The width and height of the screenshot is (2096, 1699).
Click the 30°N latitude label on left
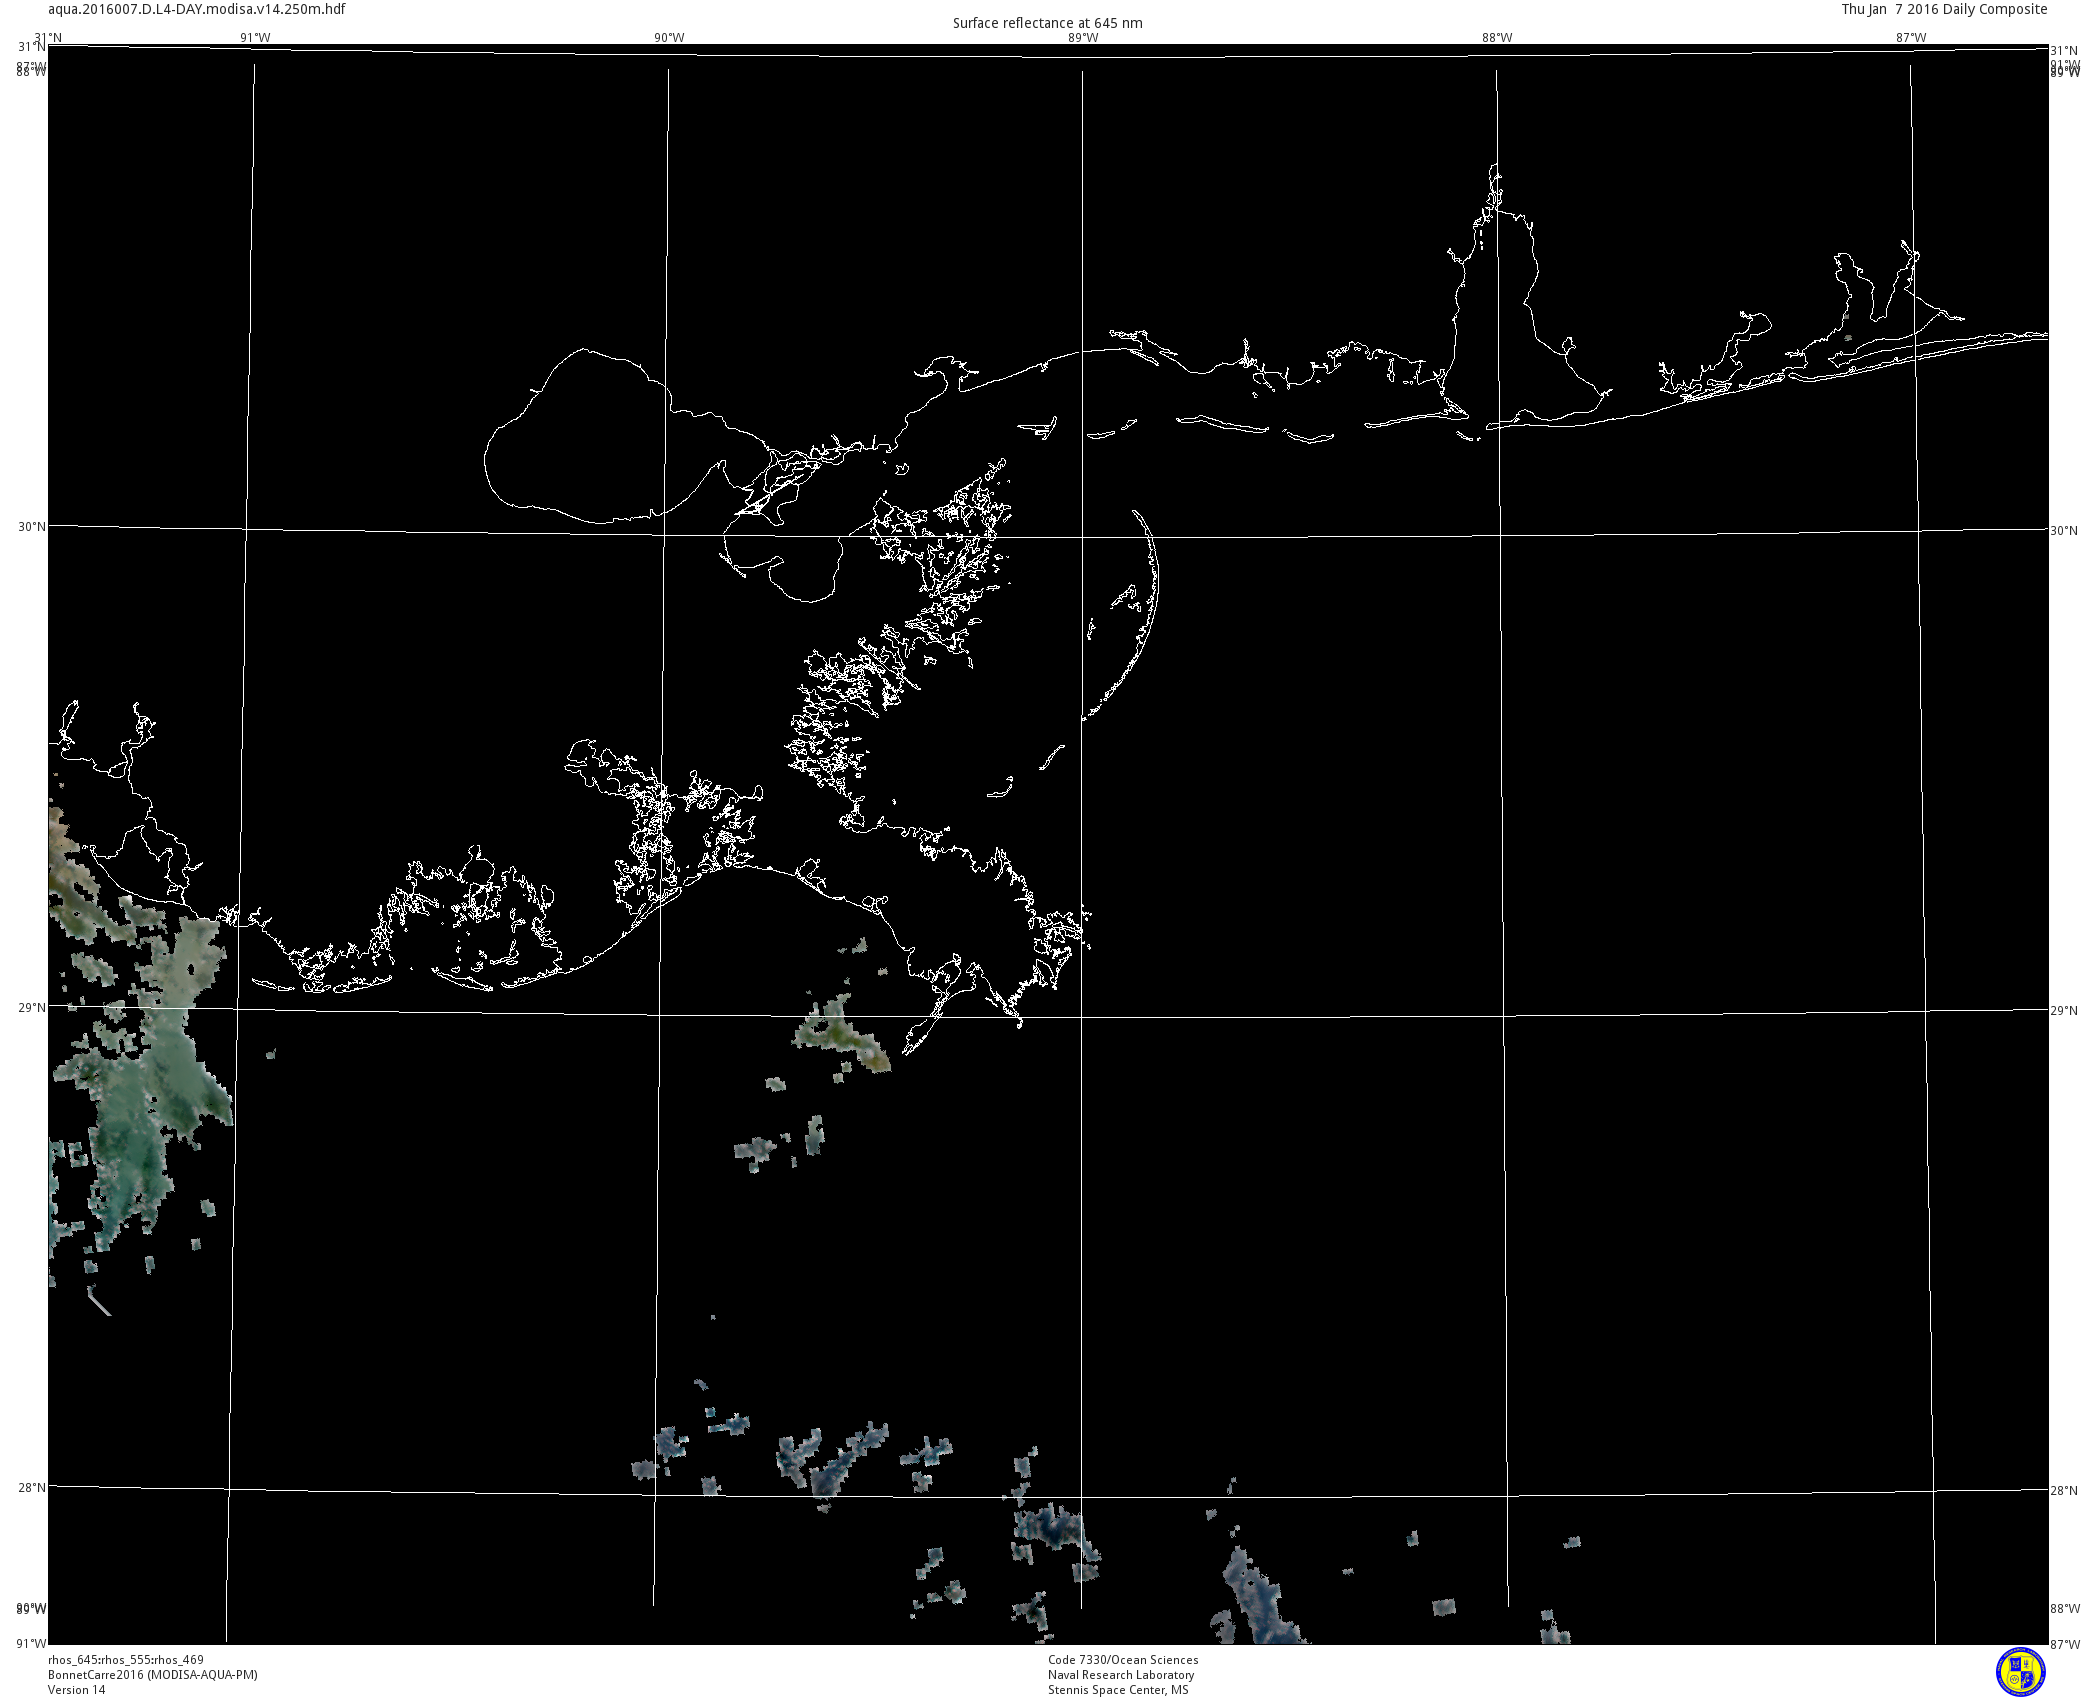click(31, 526)
